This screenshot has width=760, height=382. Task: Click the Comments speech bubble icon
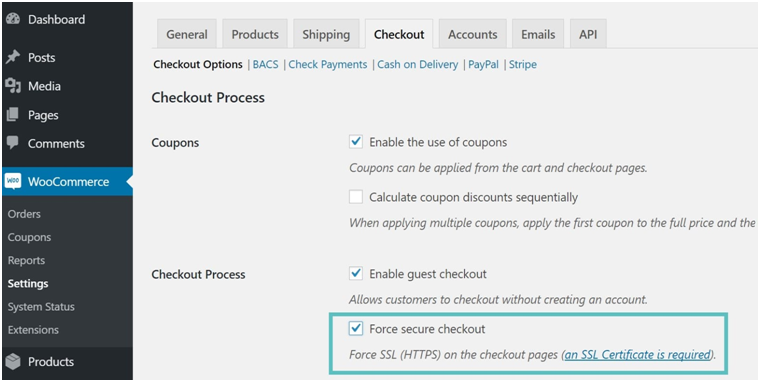point(13,143)
